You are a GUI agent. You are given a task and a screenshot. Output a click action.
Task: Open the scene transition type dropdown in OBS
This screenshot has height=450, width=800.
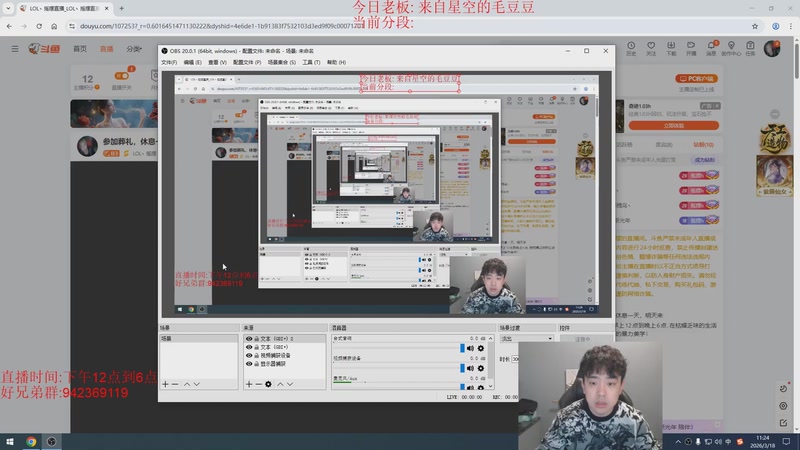[526, 338]
